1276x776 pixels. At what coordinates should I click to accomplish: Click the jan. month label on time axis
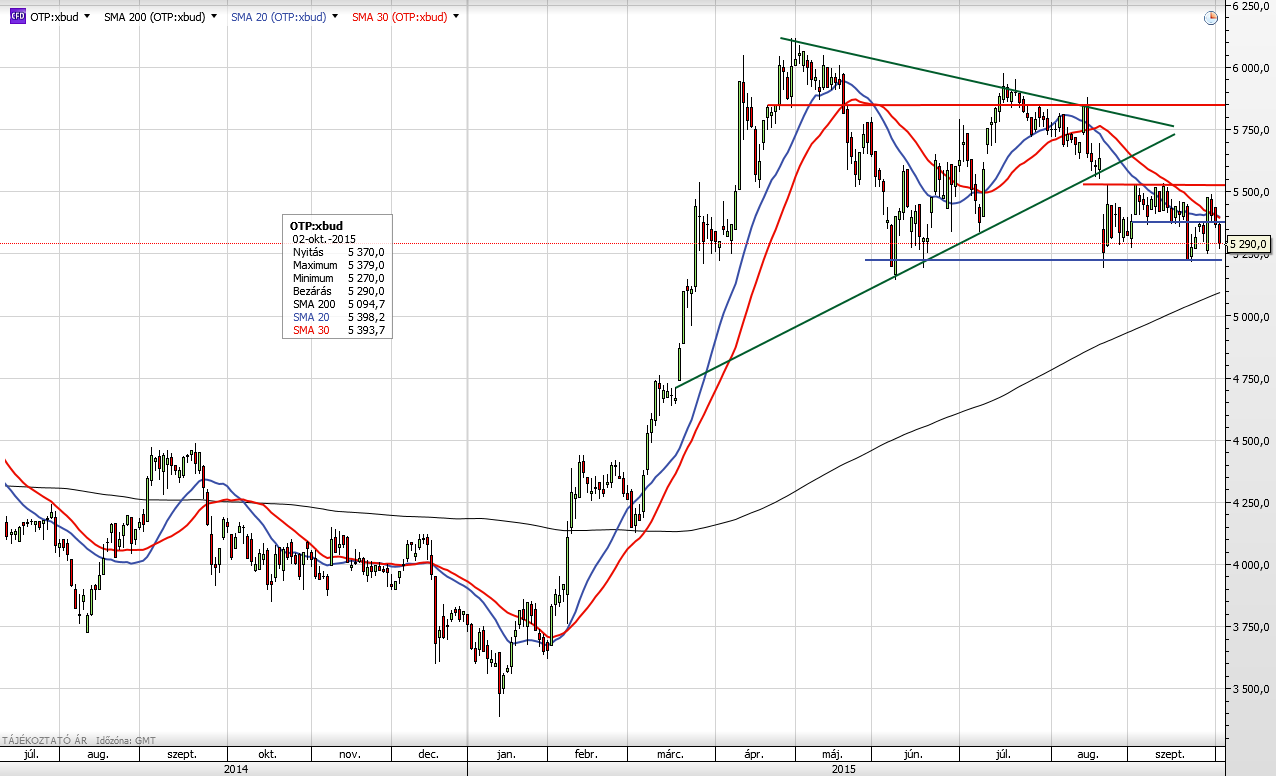click(509, 754)
